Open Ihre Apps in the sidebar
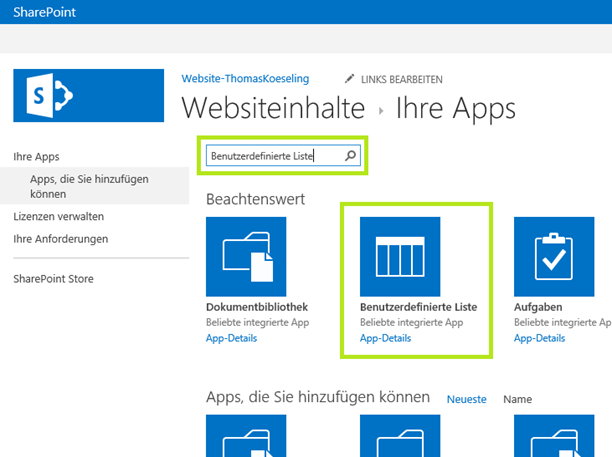The height and width of the screenshot is (457, 612). [36, 156]
